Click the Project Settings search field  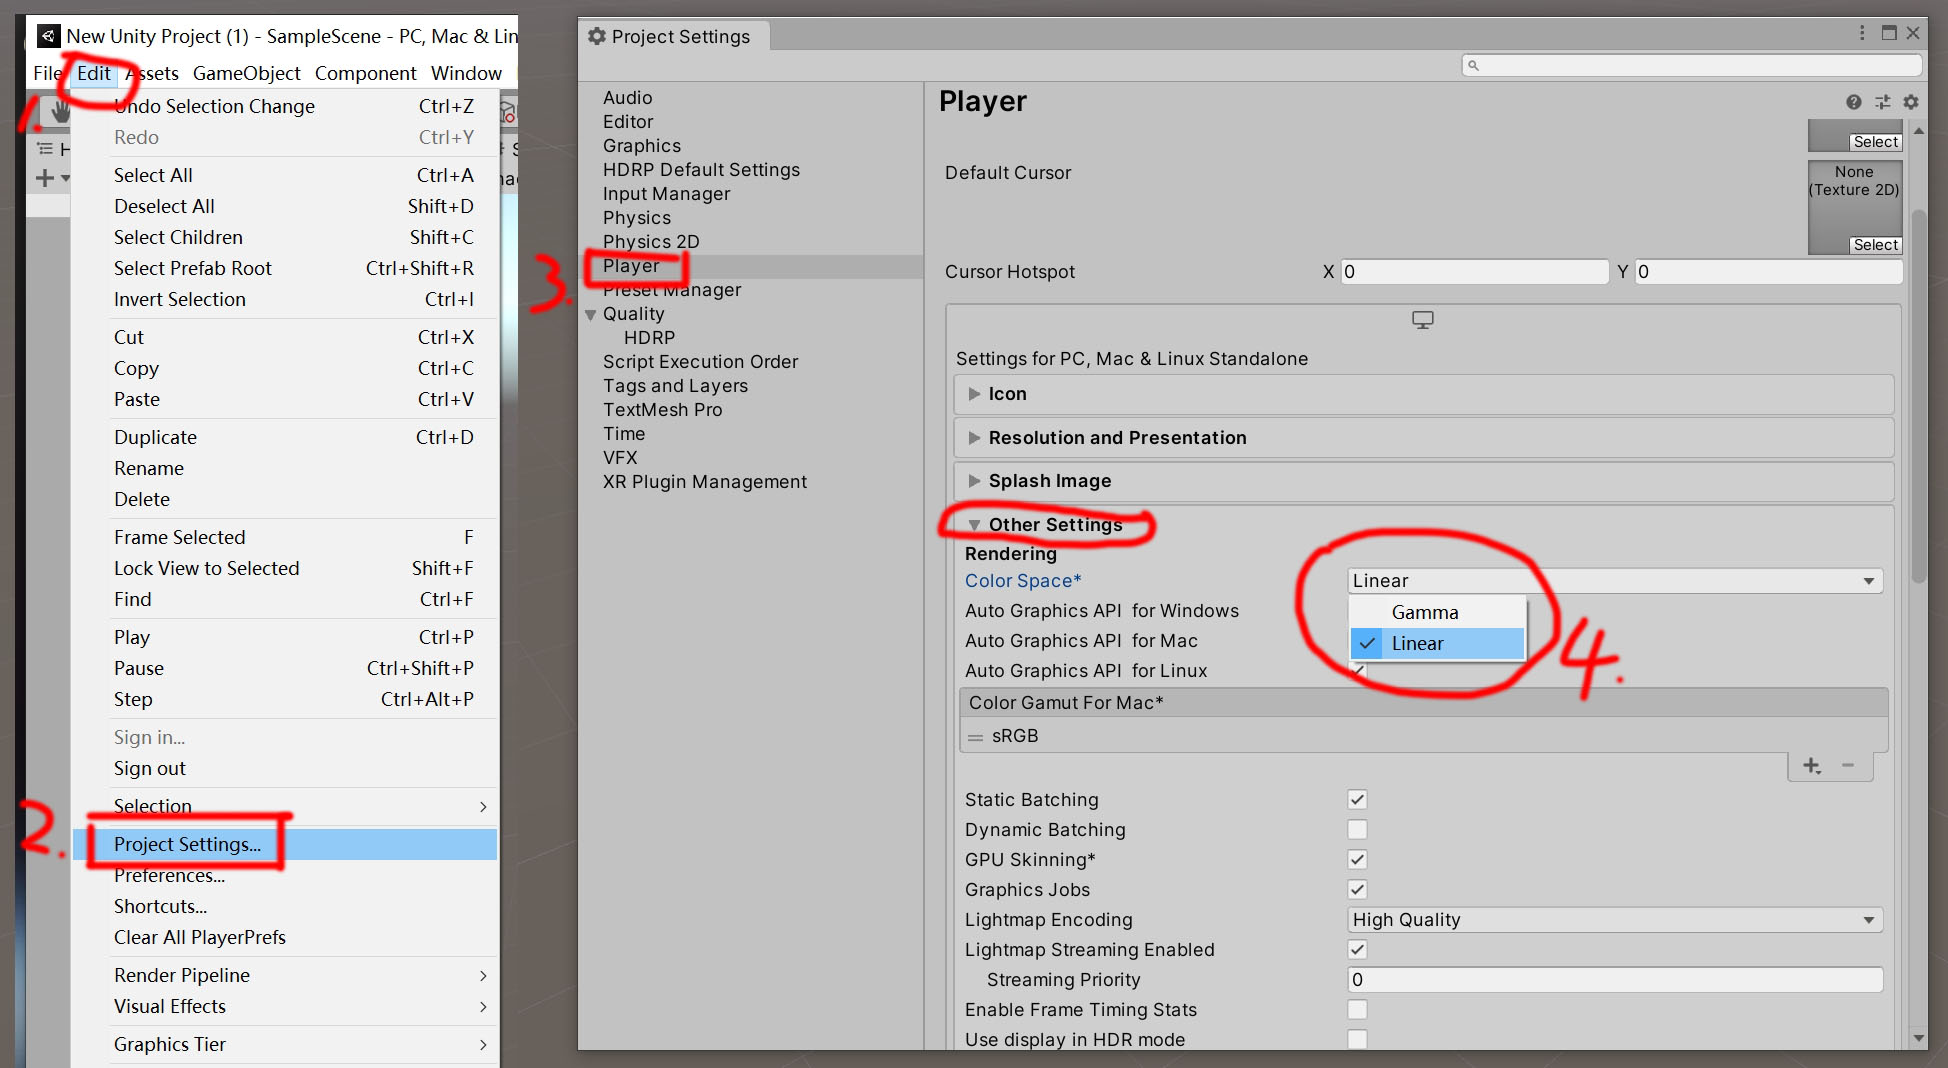pyautogui.click(x=1692, y=66)
